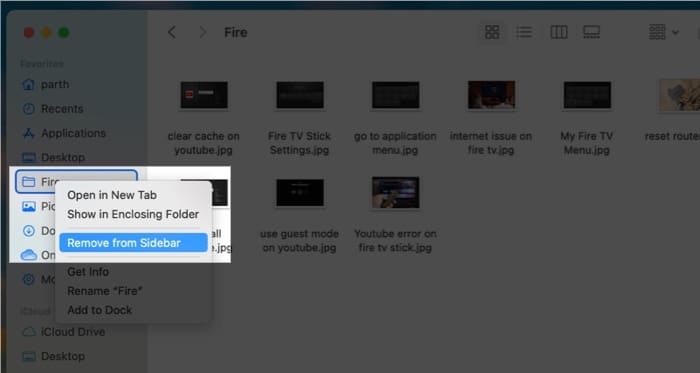Open the group-by options dropdown
The height and width of the screenshot is (373, 700).
coord(663,32)
